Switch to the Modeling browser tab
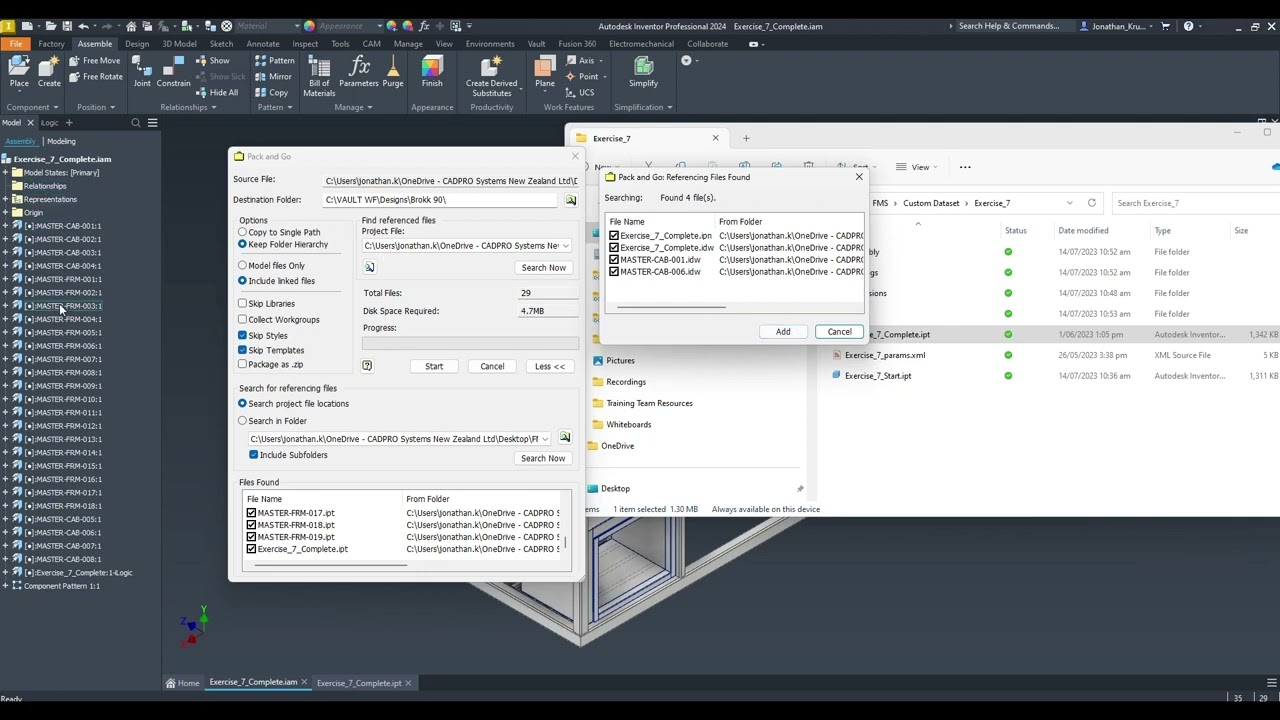Screen dimensions: 1280x720 tap(61, 141)
